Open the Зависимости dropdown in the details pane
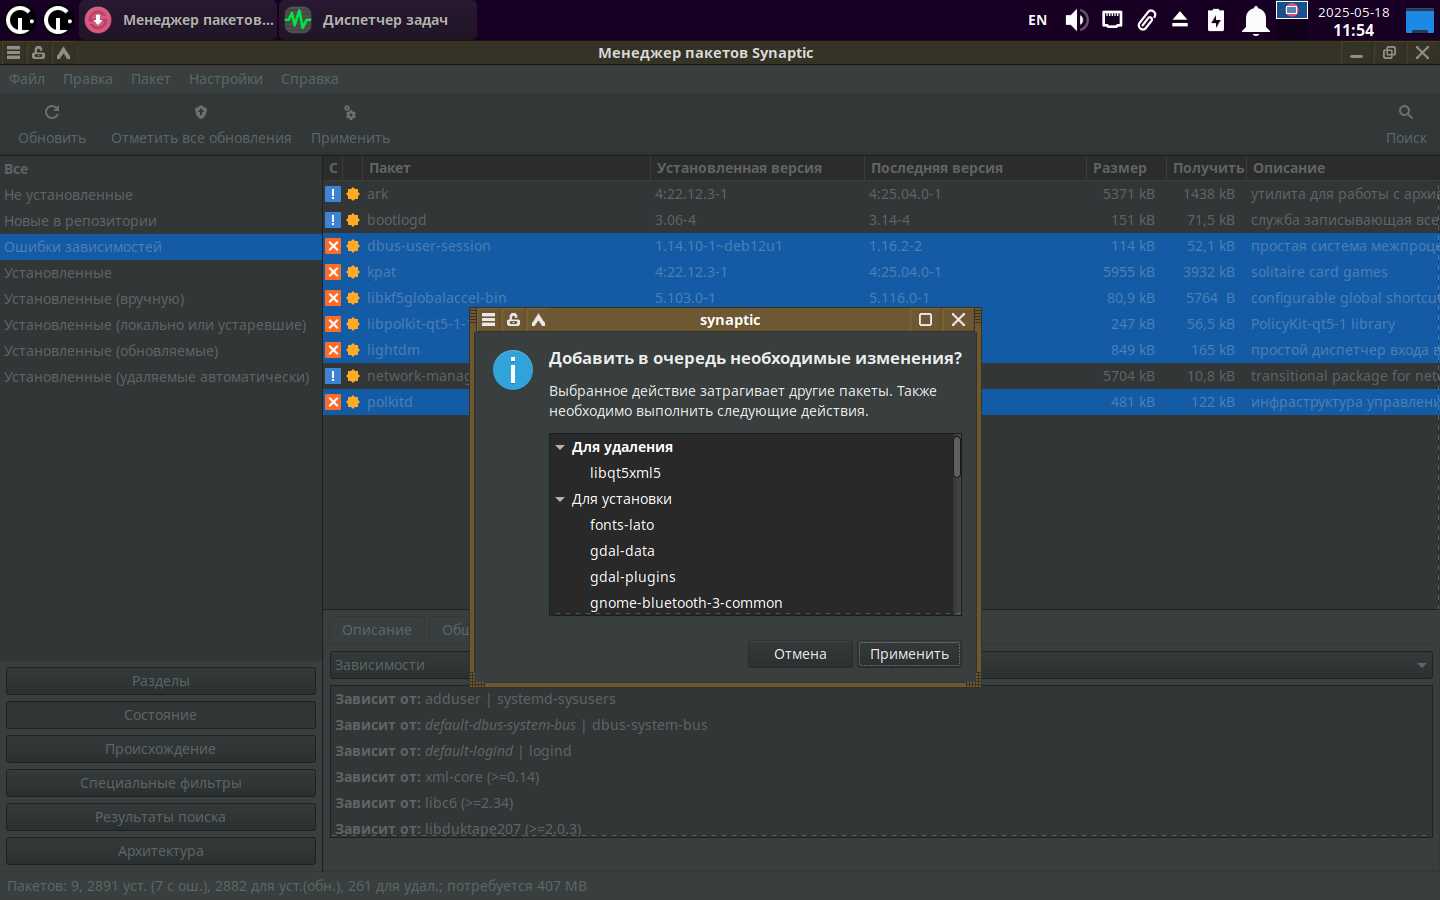Viewport: 1440px width, 900px height. pos(881,665)
